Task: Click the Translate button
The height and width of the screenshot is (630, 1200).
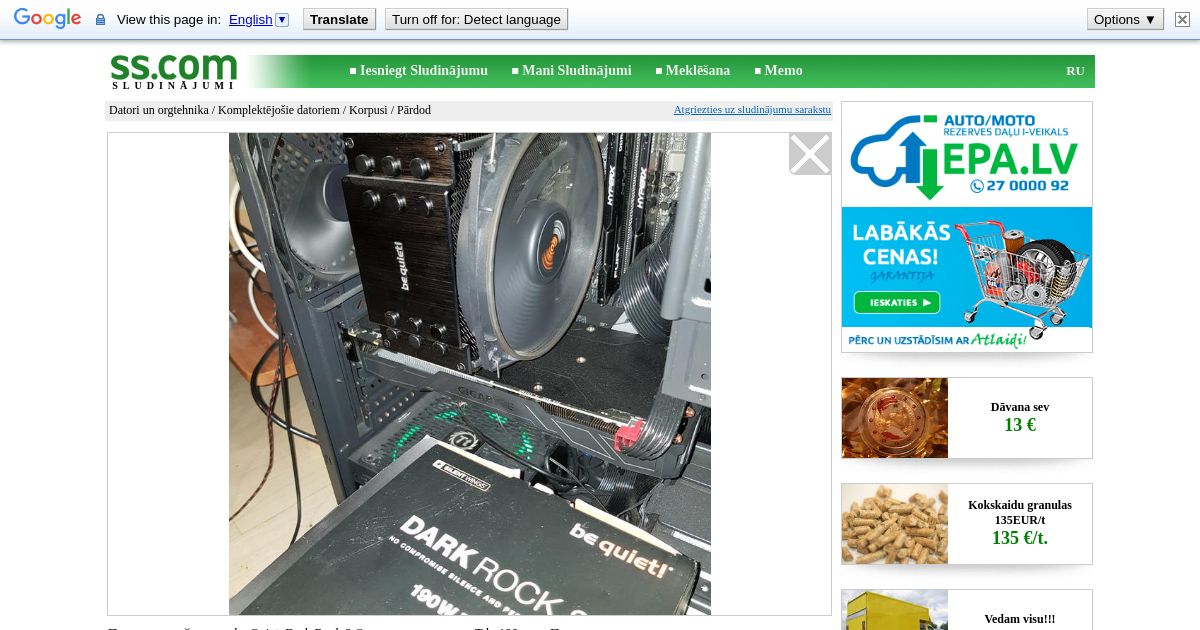Action: (x=339, y=19)
